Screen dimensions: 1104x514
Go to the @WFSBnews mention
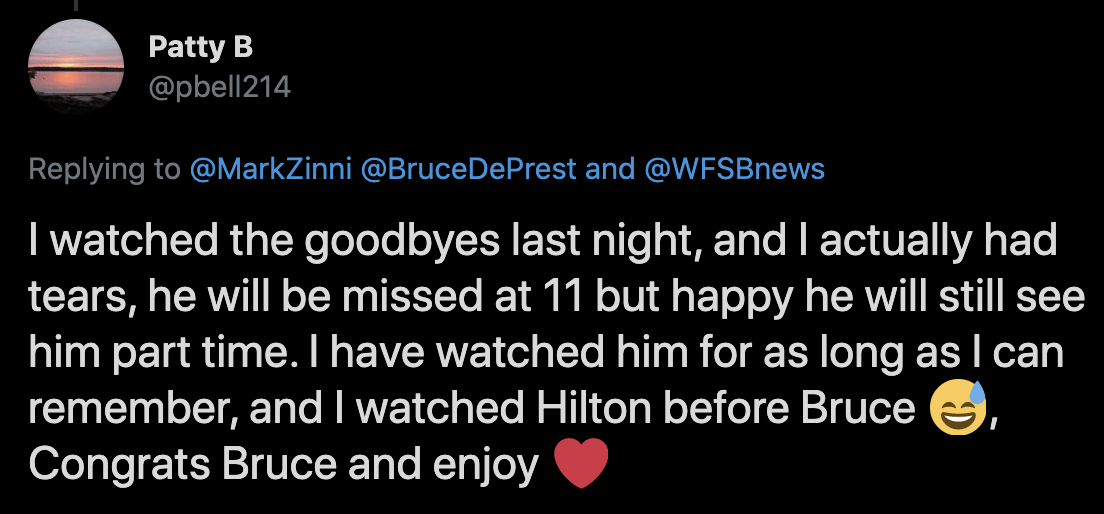click(x=734, y=169)
